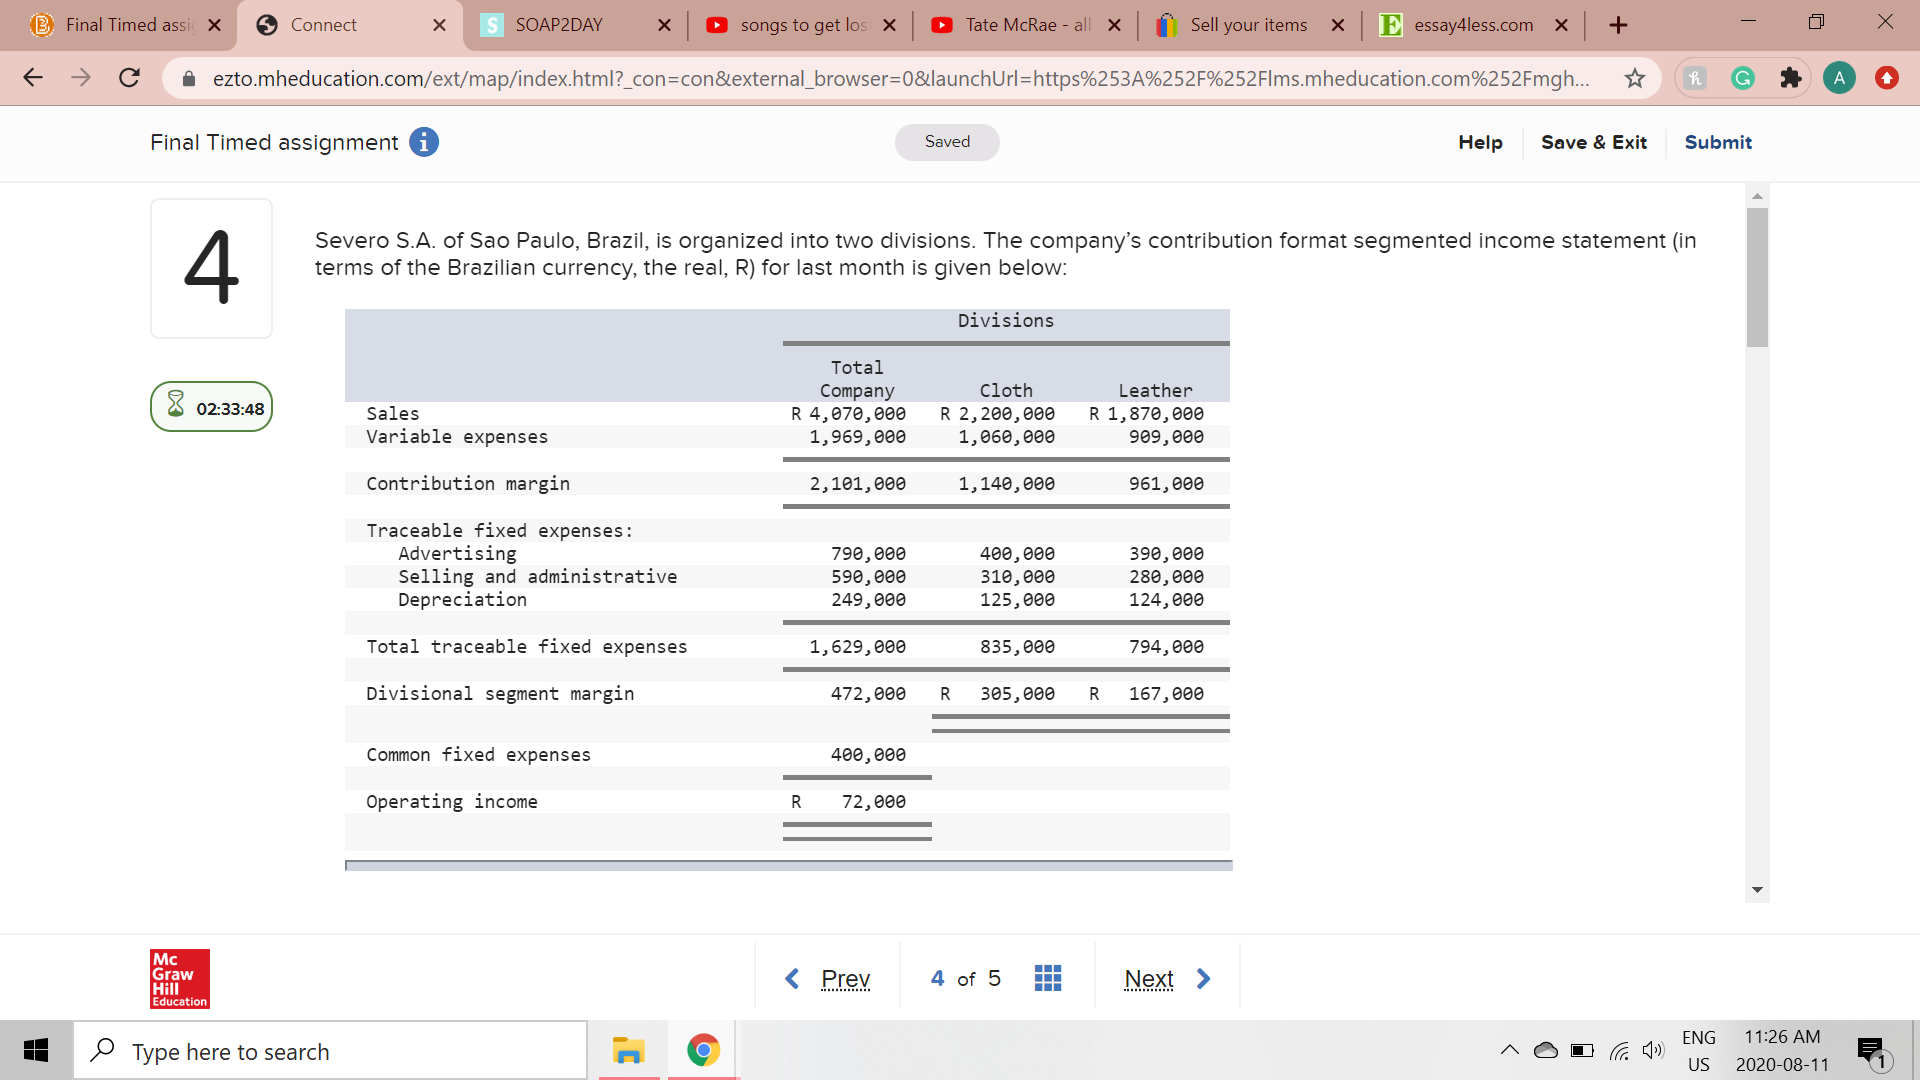This screenshot has height=1080, width=1920.
Task: Open the Honey extension icon
Action: (x=1694, y=78)
